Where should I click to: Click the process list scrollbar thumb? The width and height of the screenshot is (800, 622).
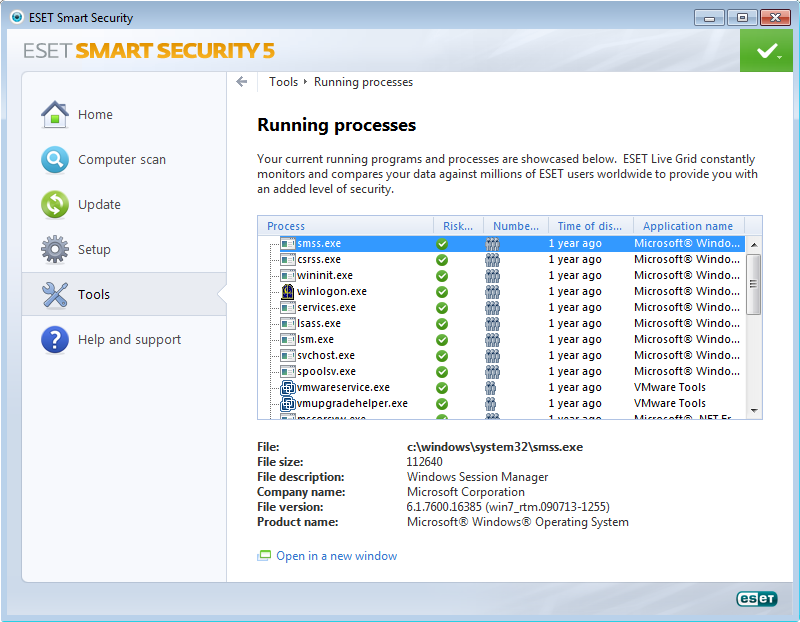tap(754, 284)
